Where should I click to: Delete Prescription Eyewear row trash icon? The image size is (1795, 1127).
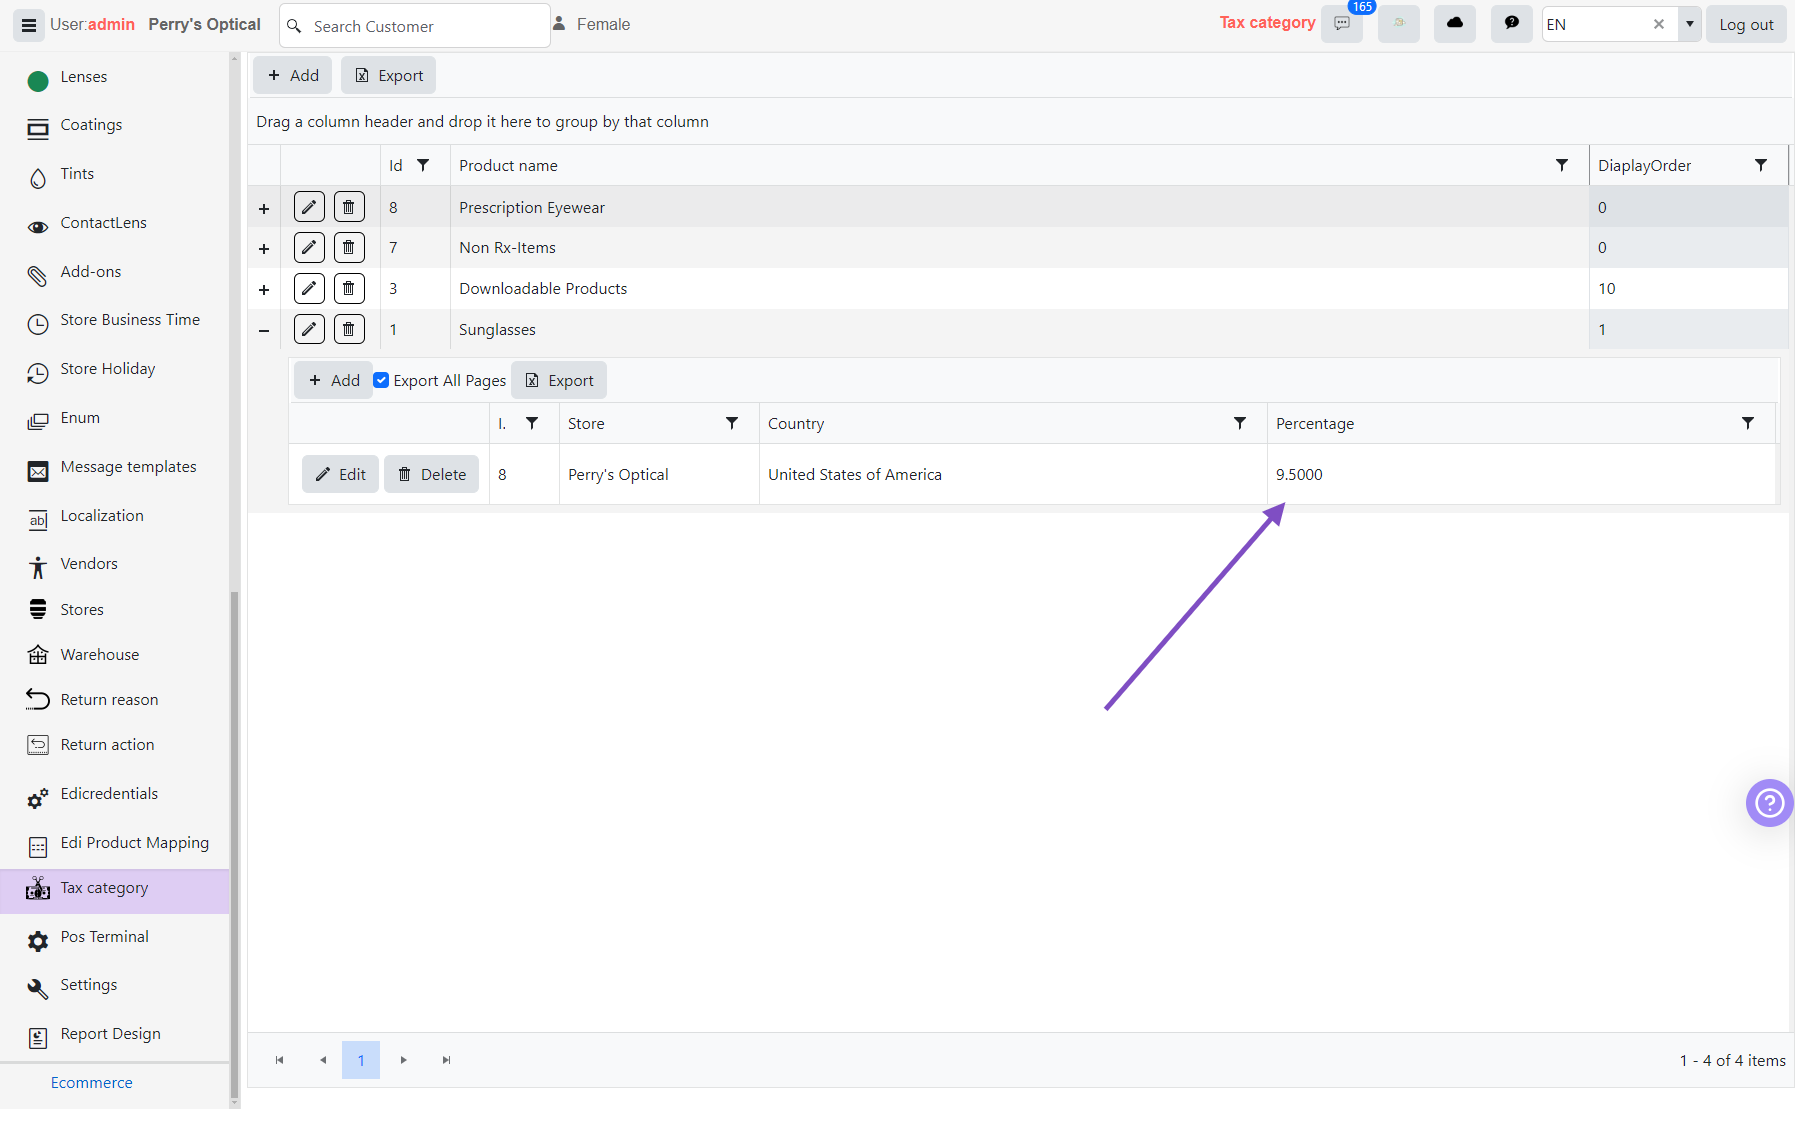[349, 207]
